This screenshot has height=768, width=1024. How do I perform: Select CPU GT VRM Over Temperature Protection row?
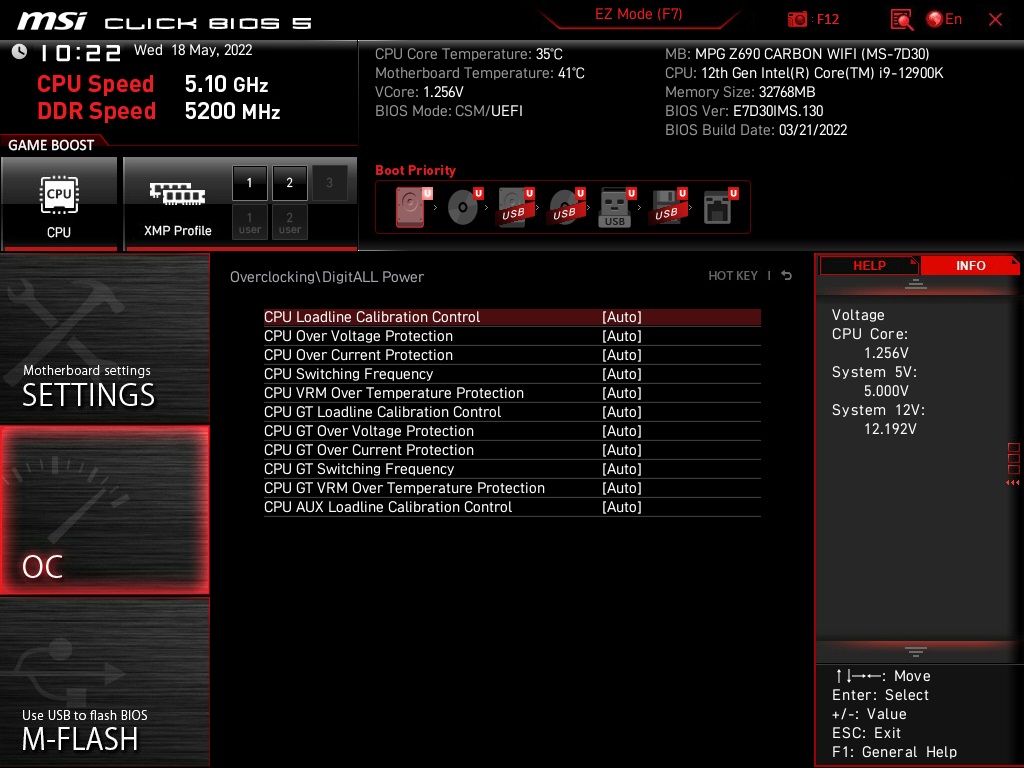click(x=512, y=488)
